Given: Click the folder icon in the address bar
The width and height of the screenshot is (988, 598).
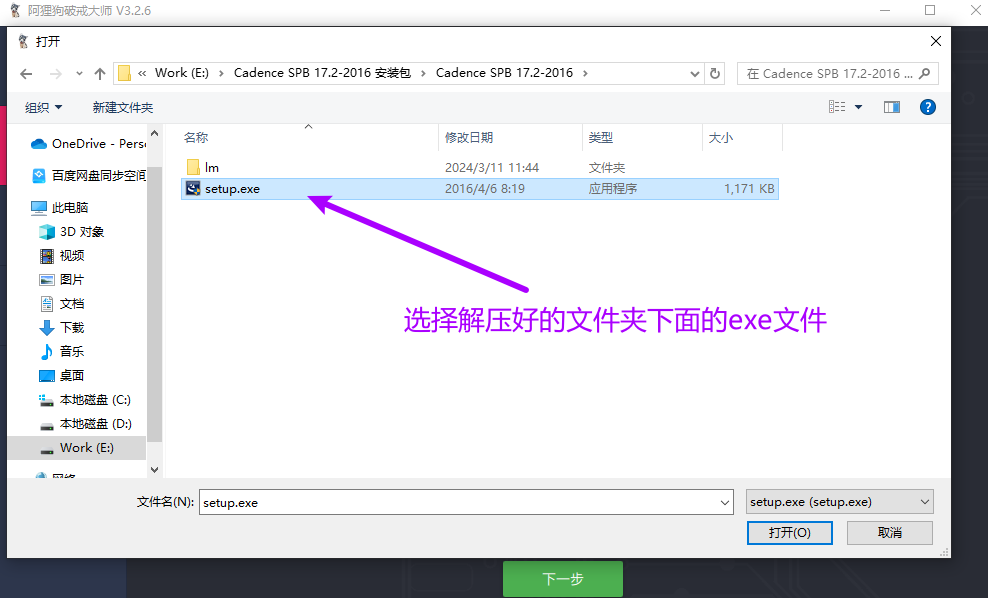Looking at the screenshot, I should pos(125,73).
